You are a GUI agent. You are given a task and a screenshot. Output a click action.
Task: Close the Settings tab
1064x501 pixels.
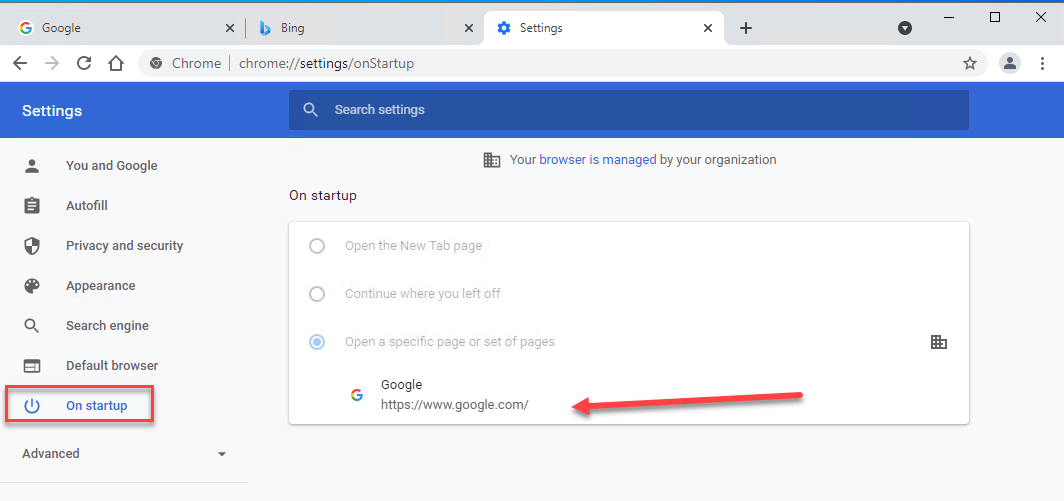click(708, 28)
